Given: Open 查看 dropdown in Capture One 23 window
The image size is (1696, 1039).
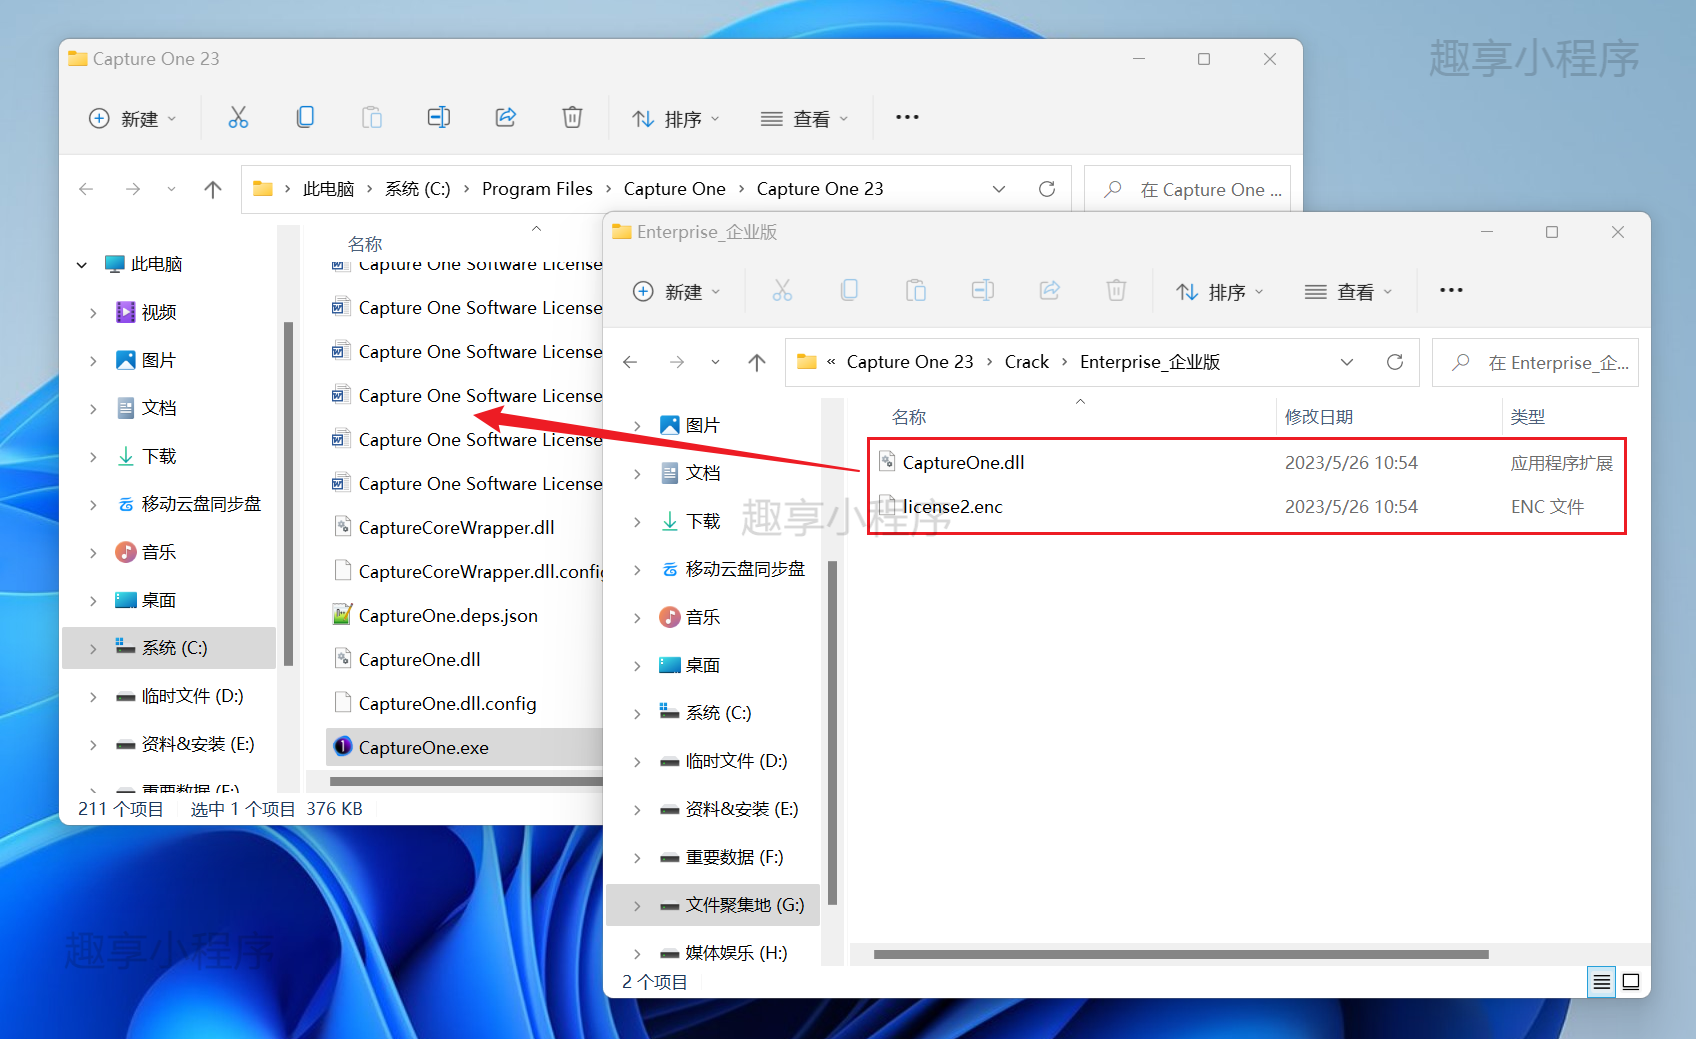Looking at the screenshot, I should tap(804, 118).
